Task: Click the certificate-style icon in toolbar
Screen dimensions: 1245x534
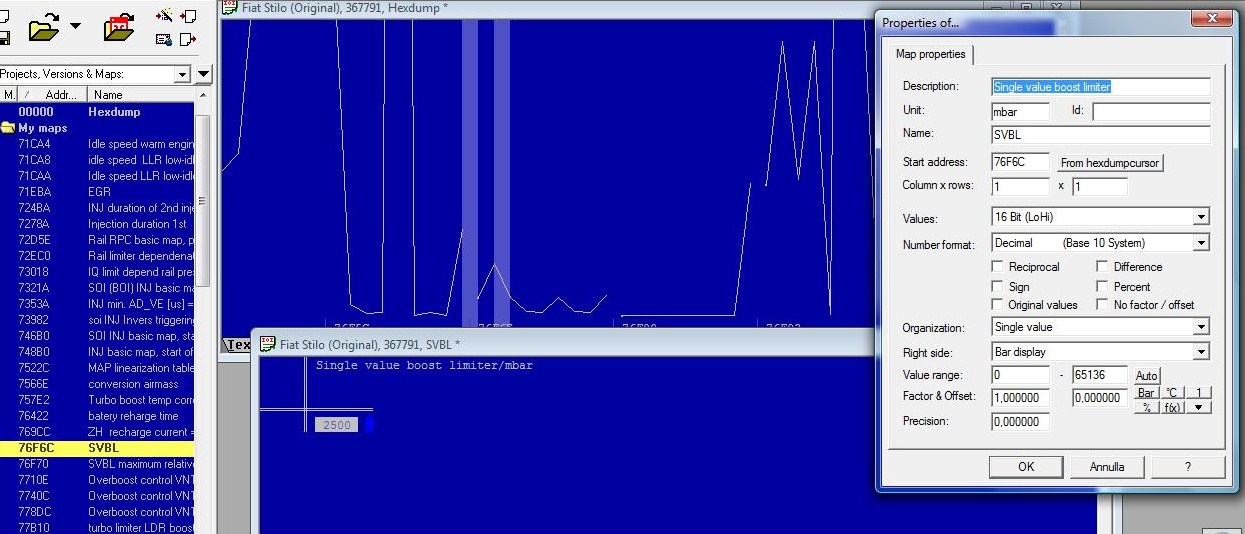Action: tap(163, 39)
